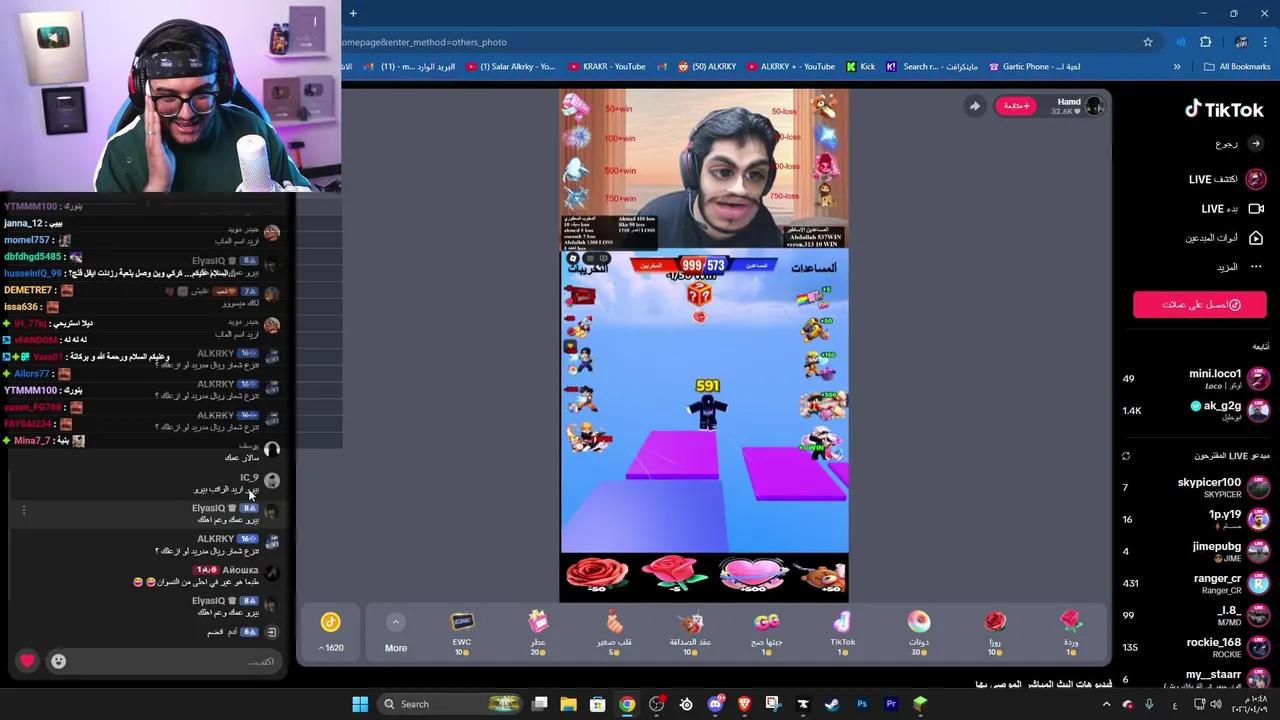Open بدء LIVE go live option

(1232, 209)
